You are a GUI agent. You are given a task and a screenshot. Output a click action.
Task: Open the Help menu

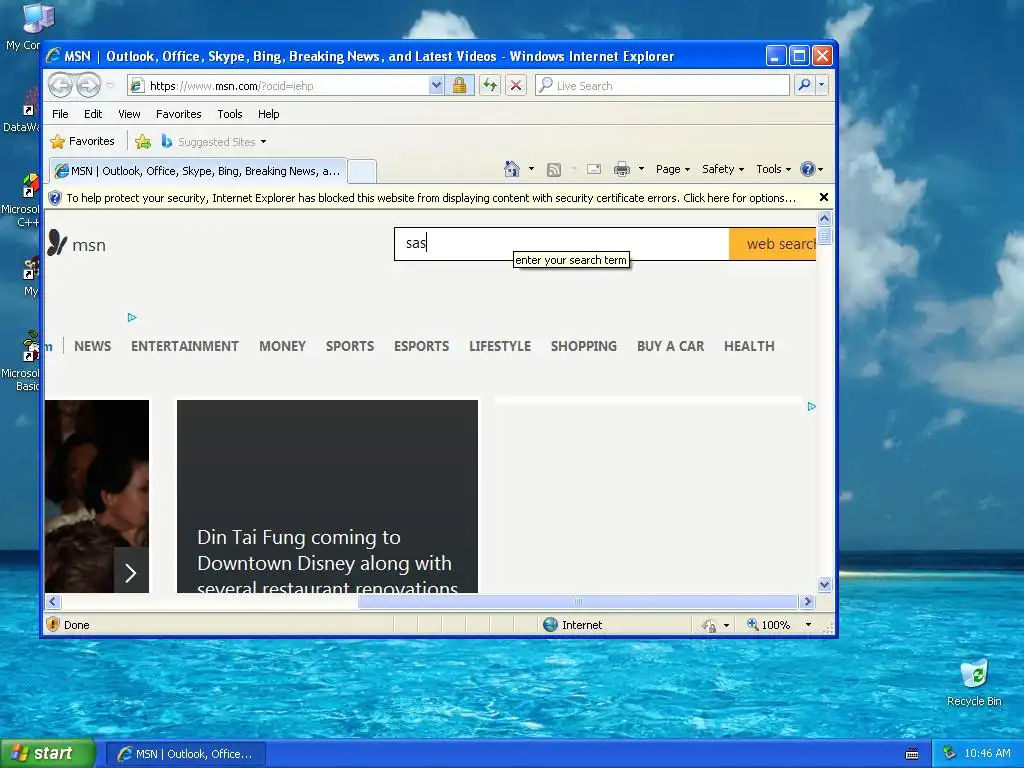click(x=268, y=114)
